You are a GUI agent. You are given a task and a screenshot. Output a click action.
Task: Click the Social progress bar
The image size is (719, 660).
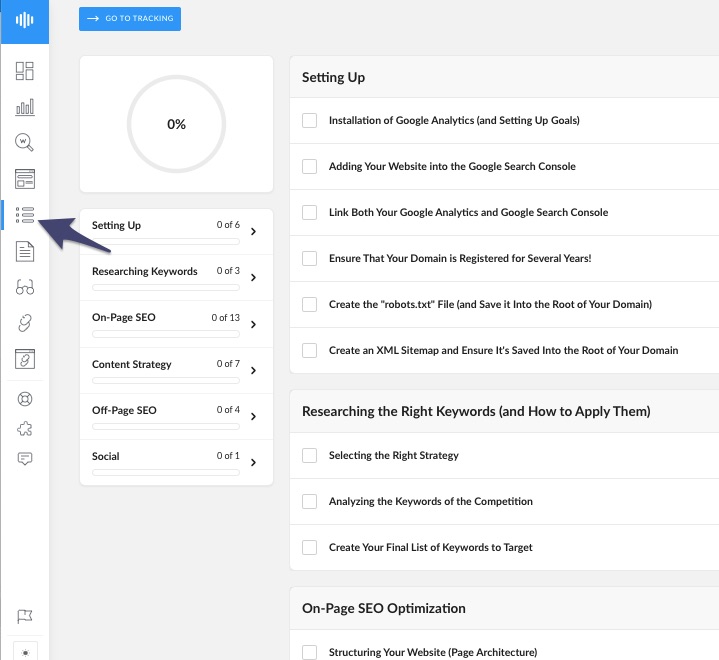[166, 472]
